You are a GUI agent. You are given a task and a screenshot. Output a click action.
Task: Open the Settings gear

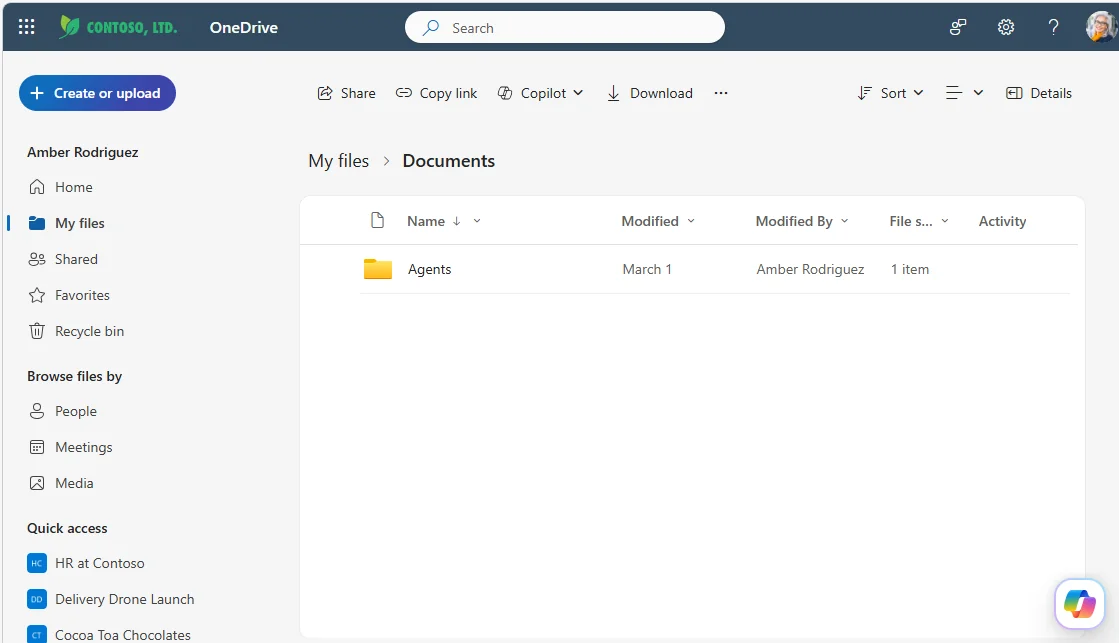[1006, 27]
